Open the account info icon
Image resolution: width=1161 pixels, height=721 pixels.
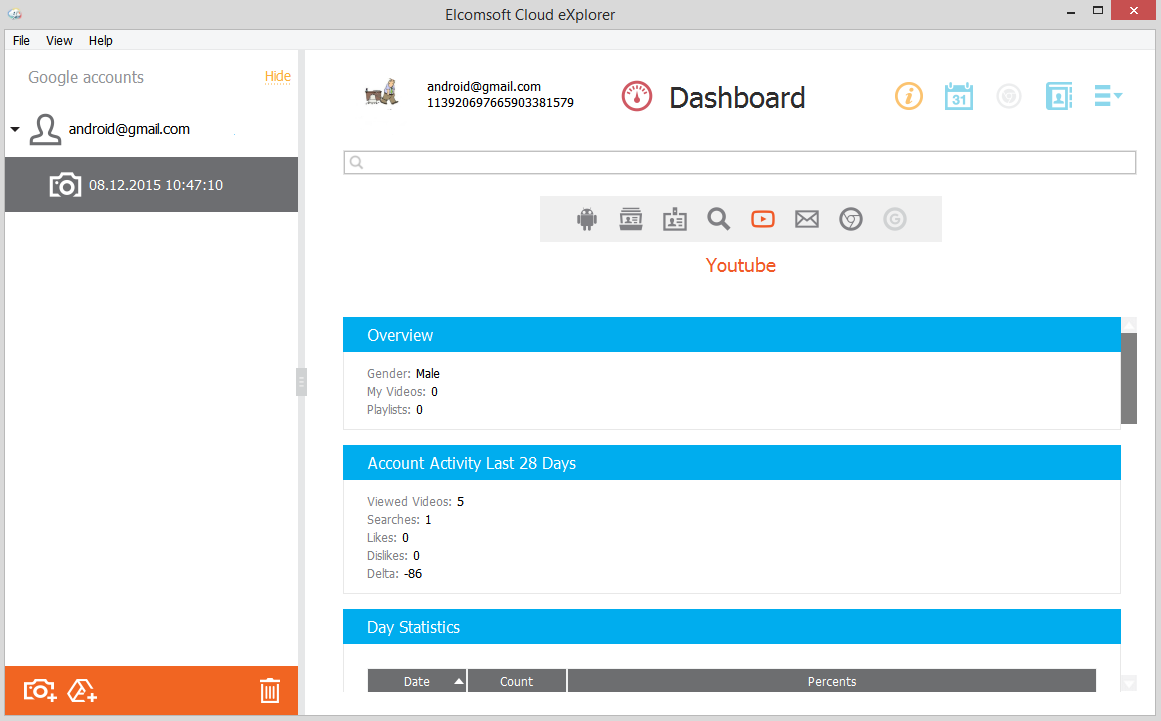coord(909,96)
